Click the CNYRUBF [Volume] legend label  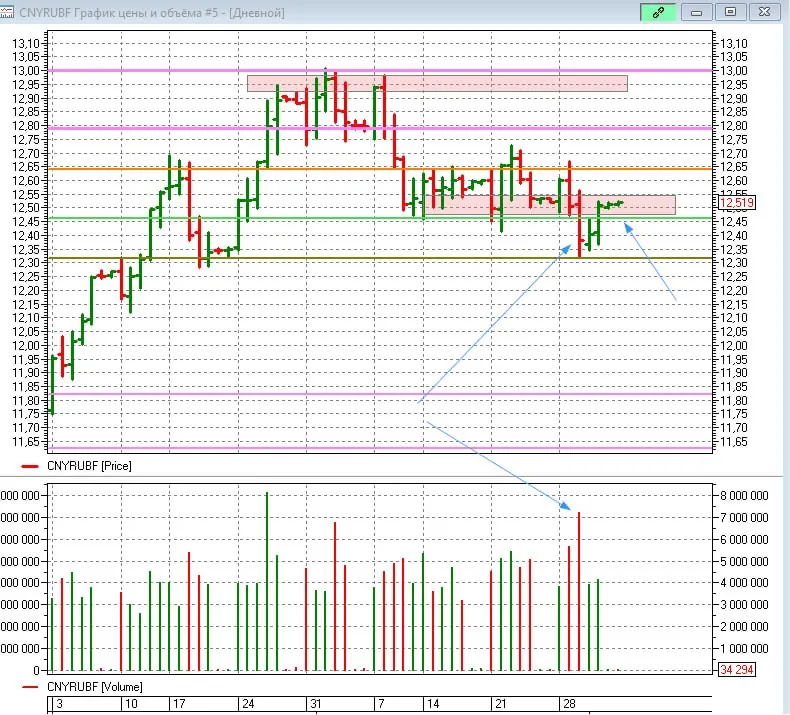point(95,686)
